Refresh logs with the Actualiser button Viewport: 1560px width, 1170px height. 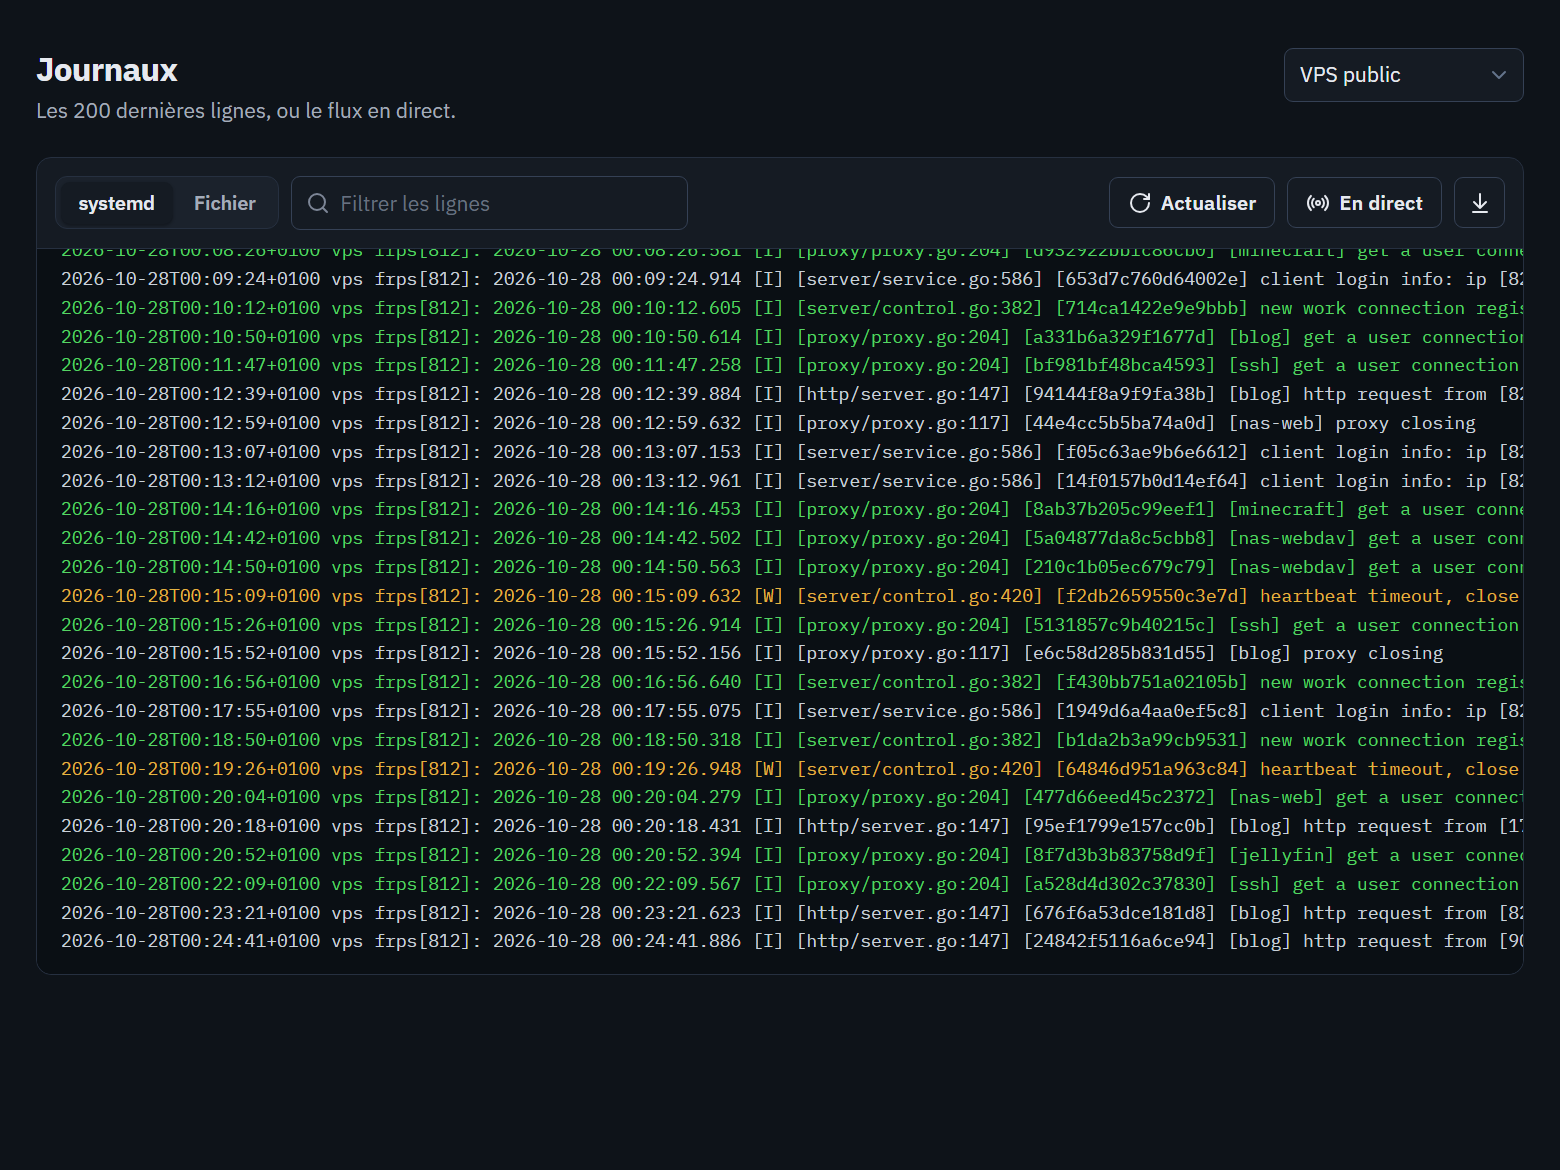coord(1191,203)
